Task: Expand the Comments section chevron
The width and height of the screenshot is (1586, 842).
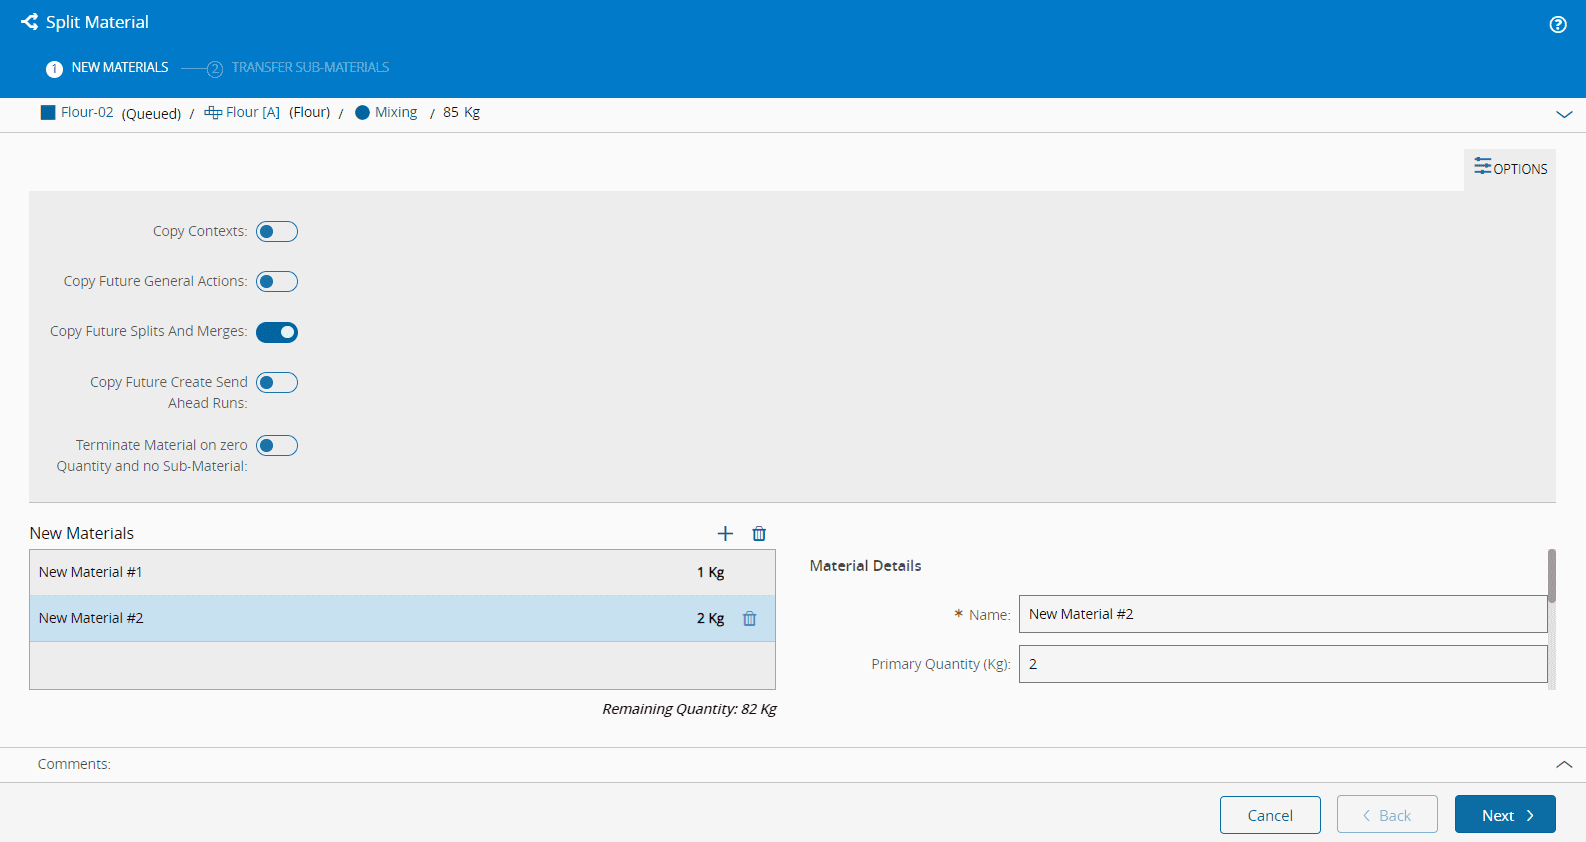Action: 1564,765
